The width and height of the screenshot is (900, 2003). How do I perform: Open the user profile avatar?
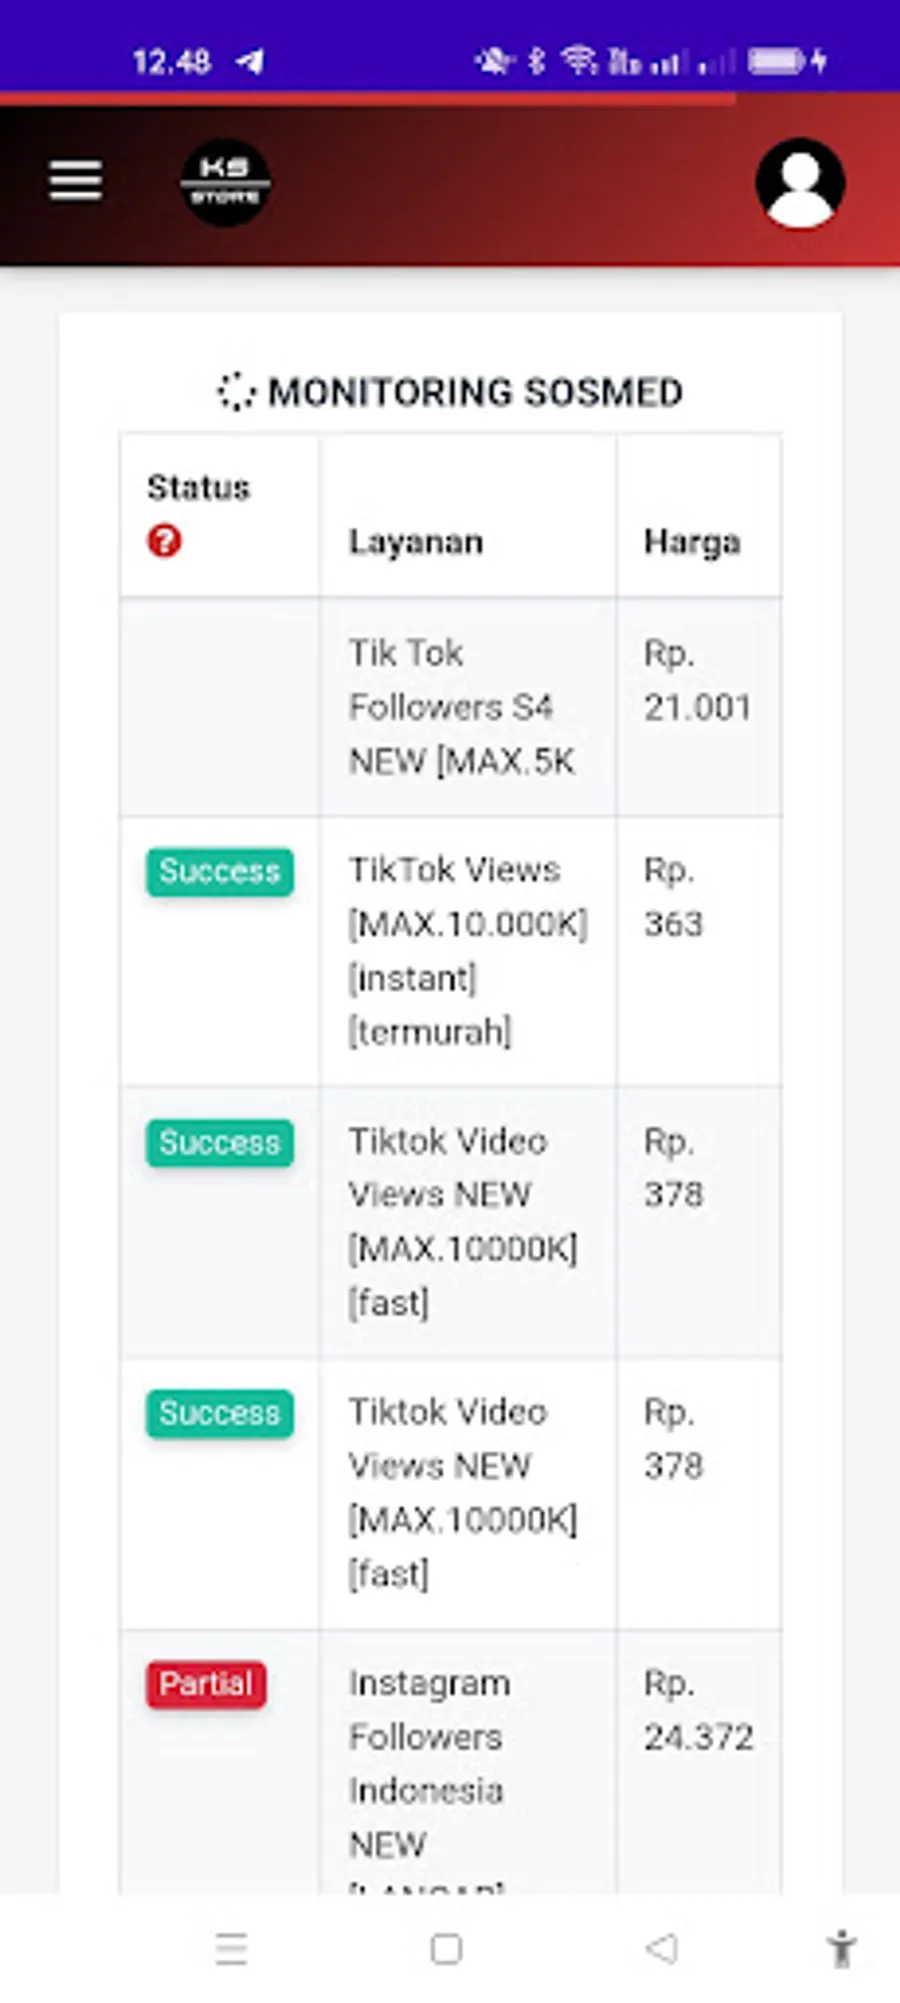(800, 184)
